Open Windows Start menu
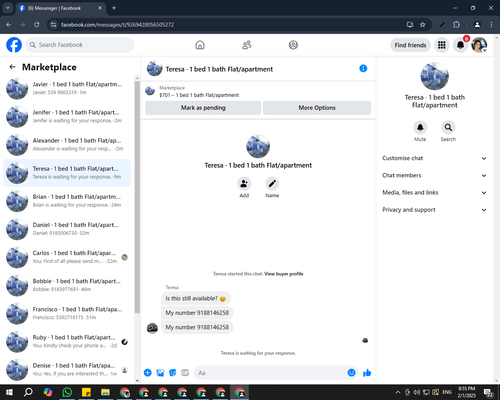Viewport: 500px width, 400px height. (9, 392)
